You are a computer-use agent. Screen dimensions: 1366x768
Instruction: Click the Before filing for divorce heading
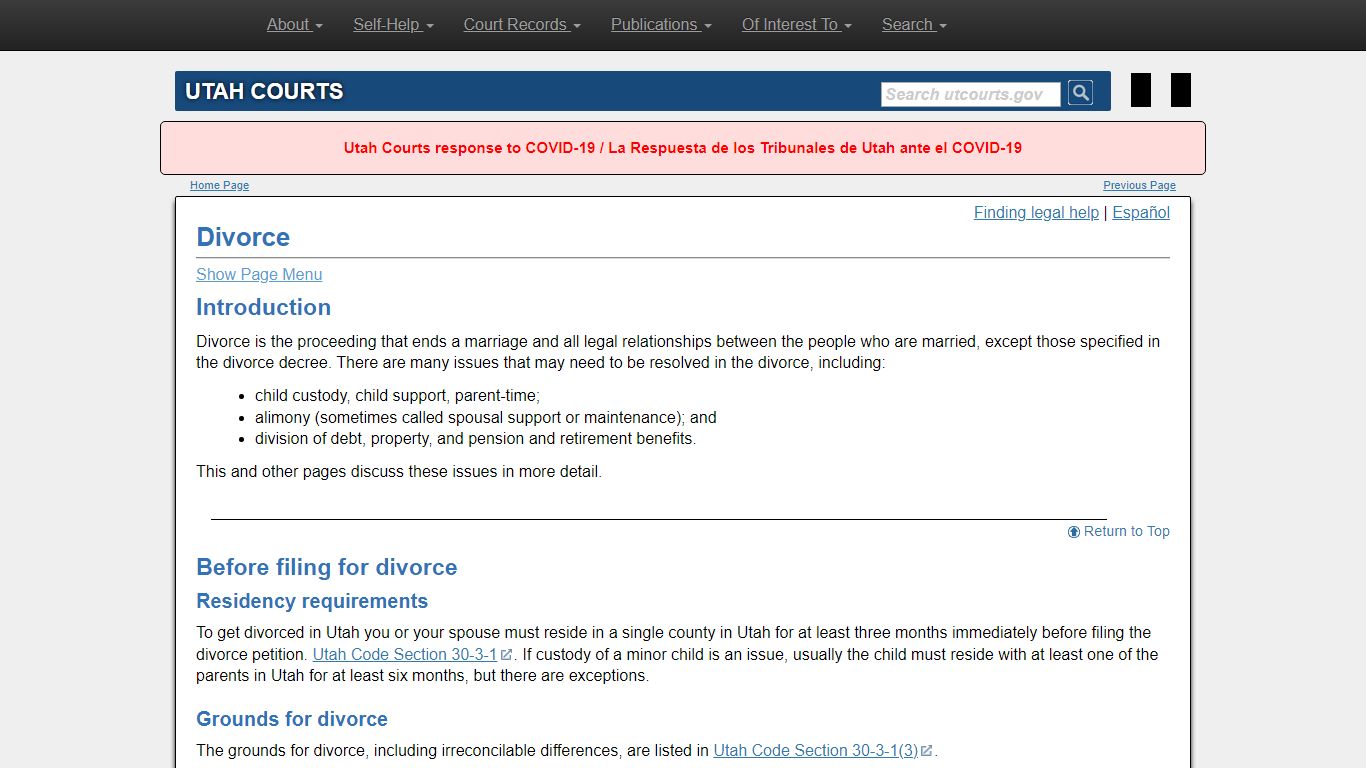(x=326, y=567)
